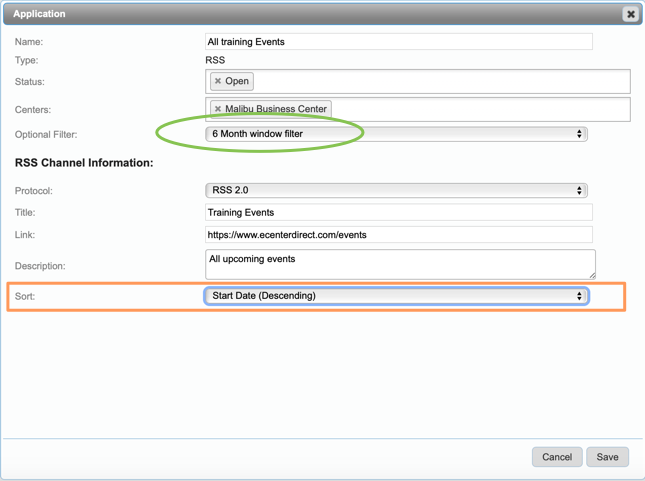Screen dimensions: 645x481
Task: Select the Malibu Business Center tag label
Action: [276, 109]
